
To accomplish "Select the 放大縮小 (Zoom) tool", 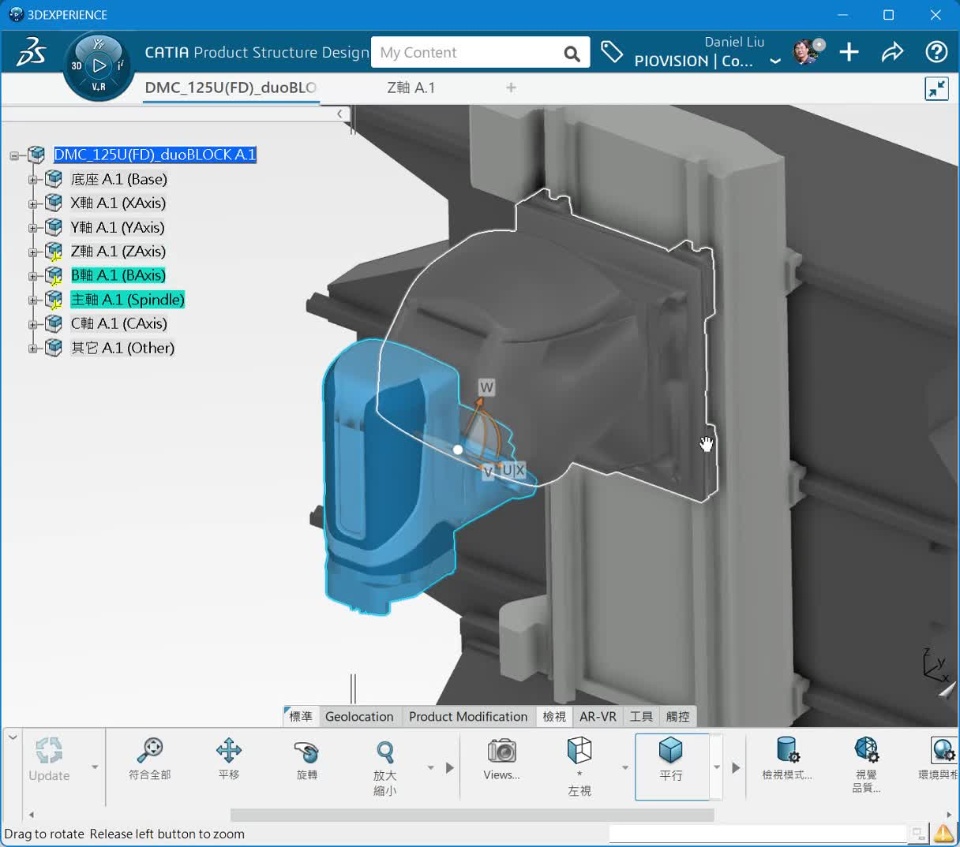I will pos(384,766).
